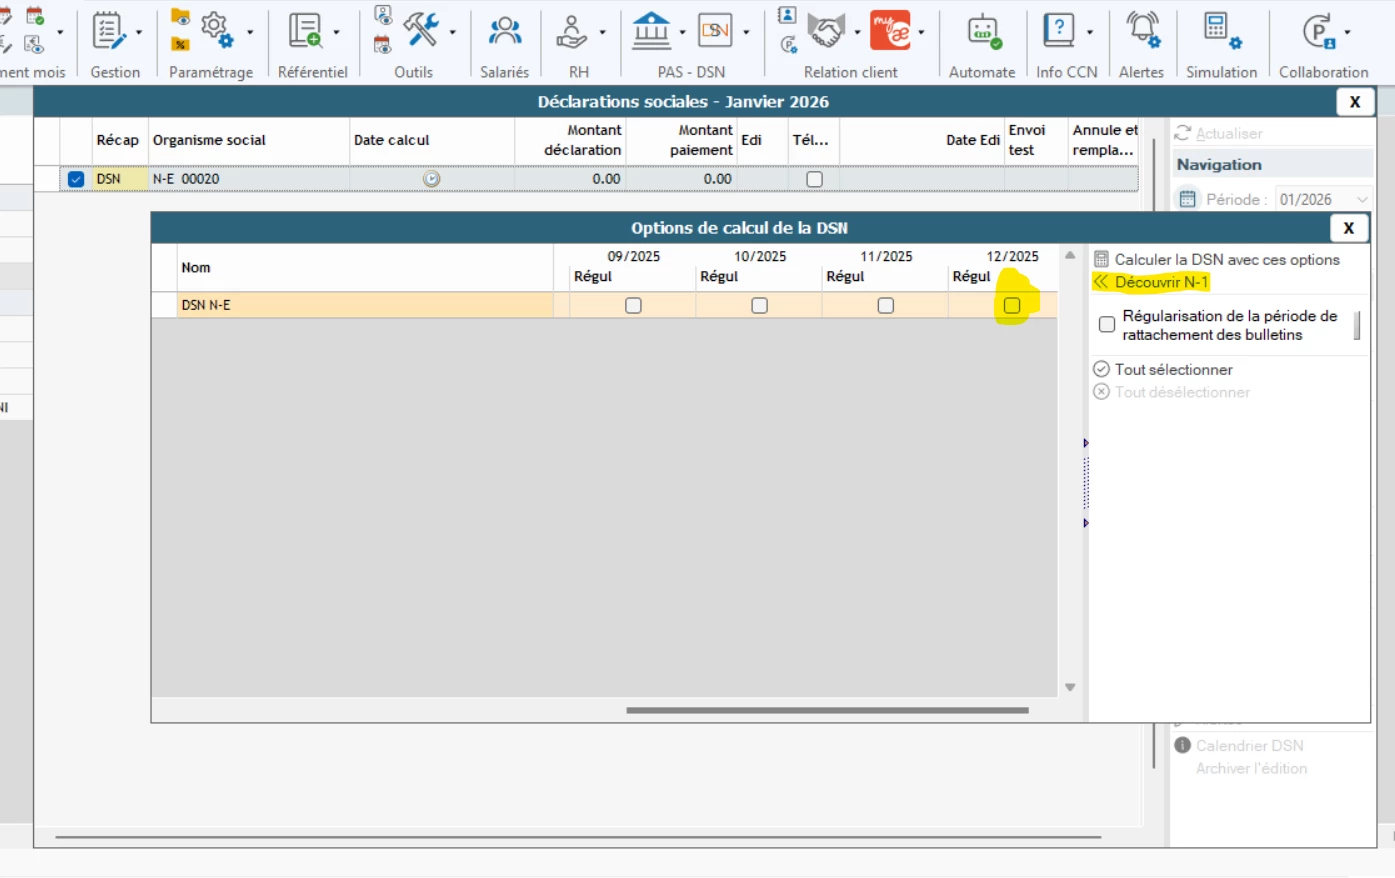Image resolution: width=1395 pixels, height=878 pixels.
Task: Click the Outils hammer and wrench icon
Action: pos(421,29)
